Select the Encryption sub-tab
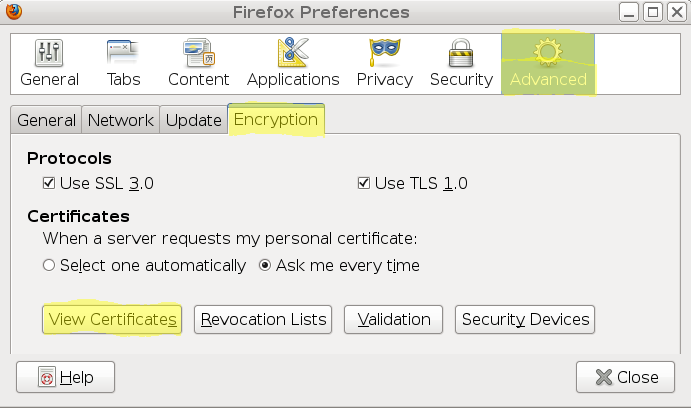This screenshot has width=691, height=408. [x=276, y=119]
